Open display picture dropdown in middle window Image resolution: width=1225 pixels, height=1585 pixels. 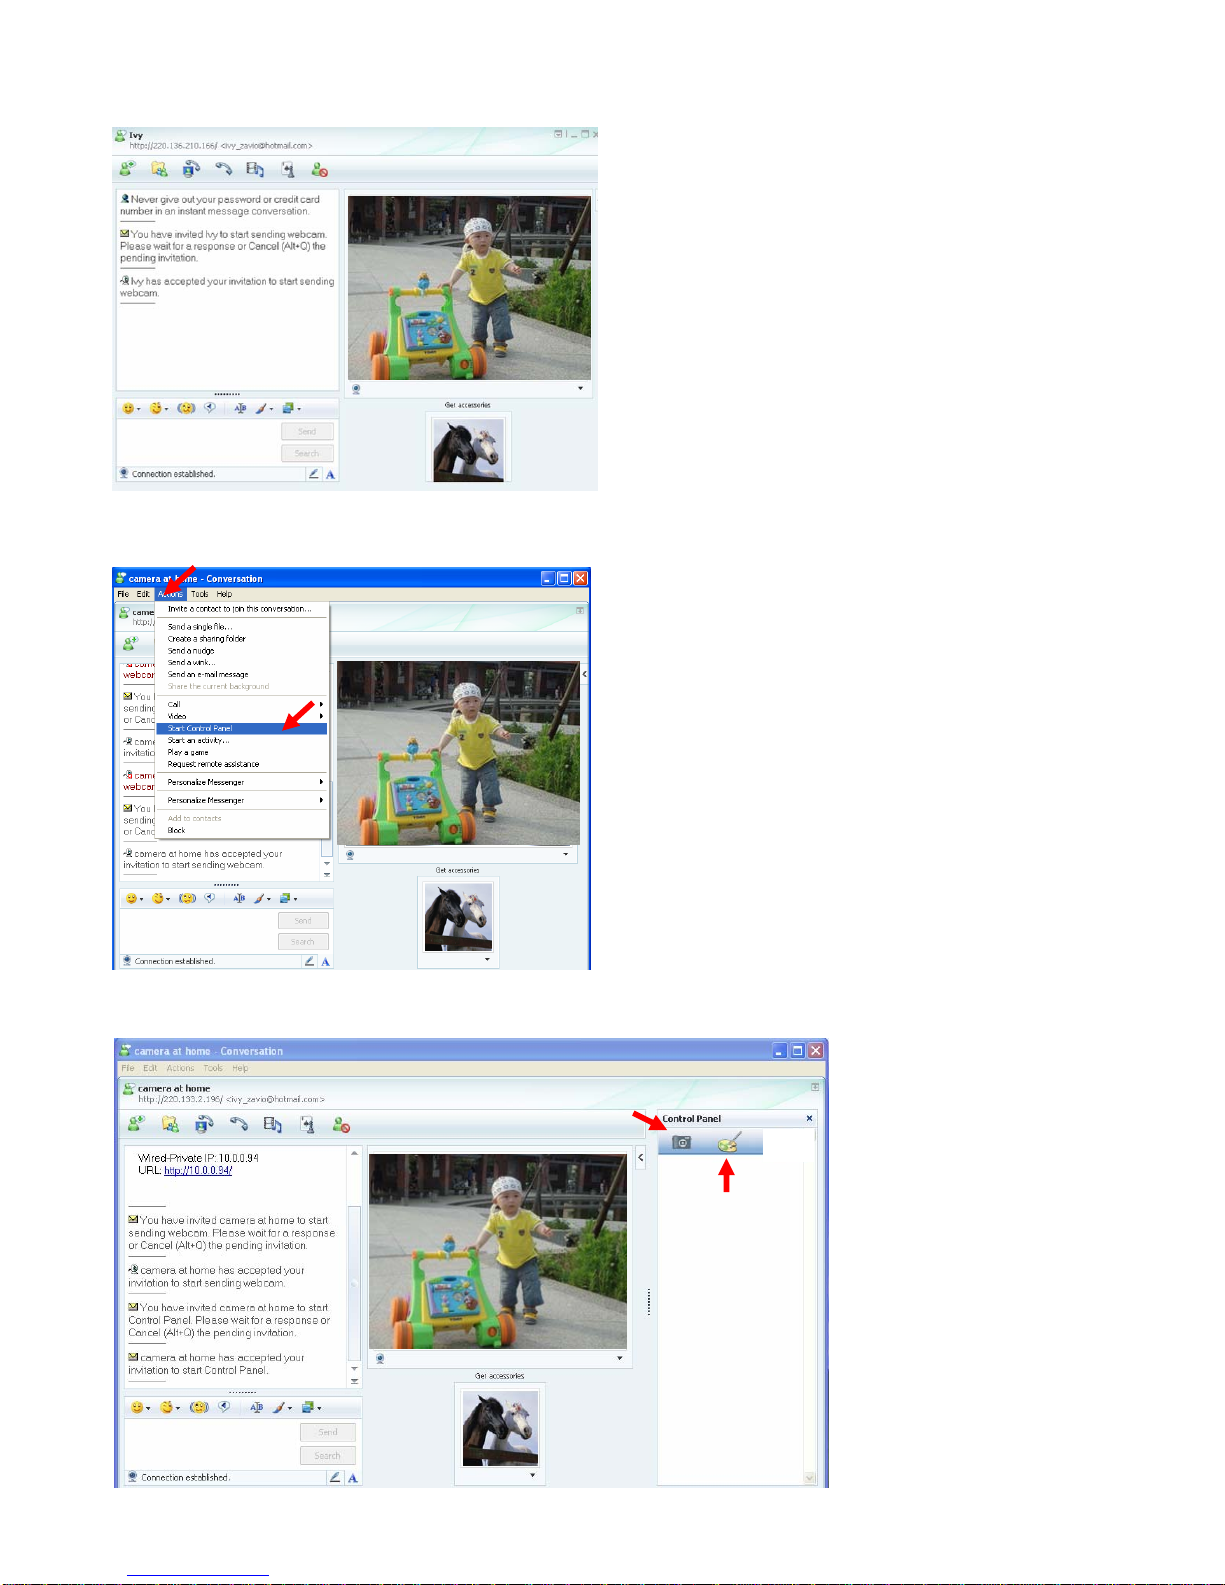point(487,959)
